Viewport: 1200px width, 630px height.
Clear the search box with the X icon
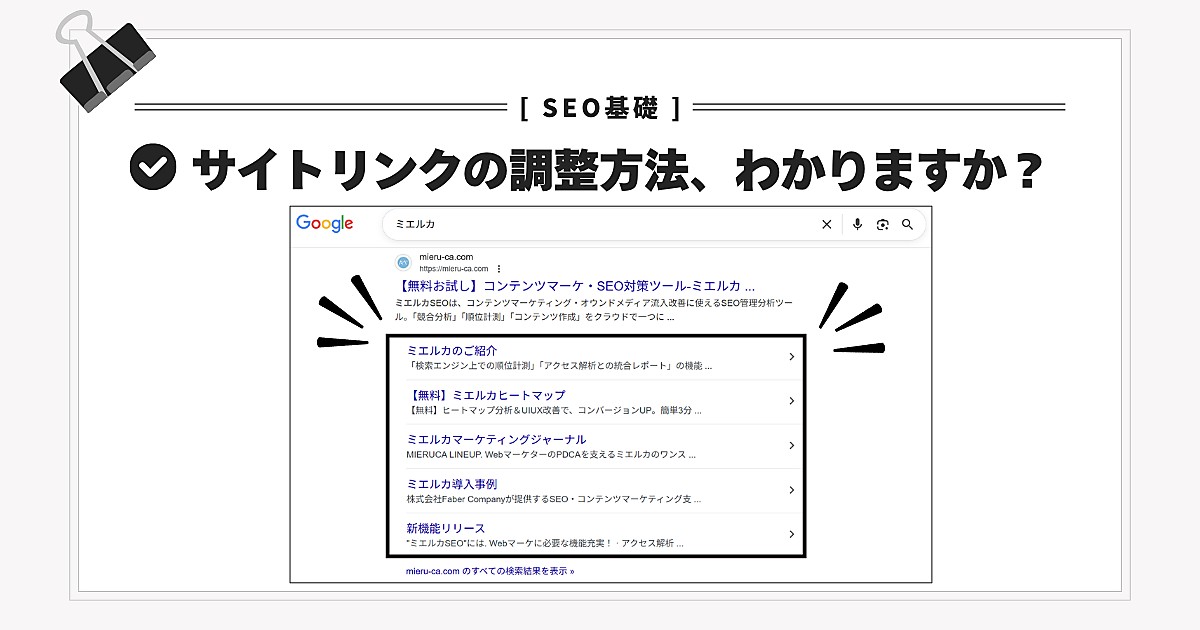point(826,224)
